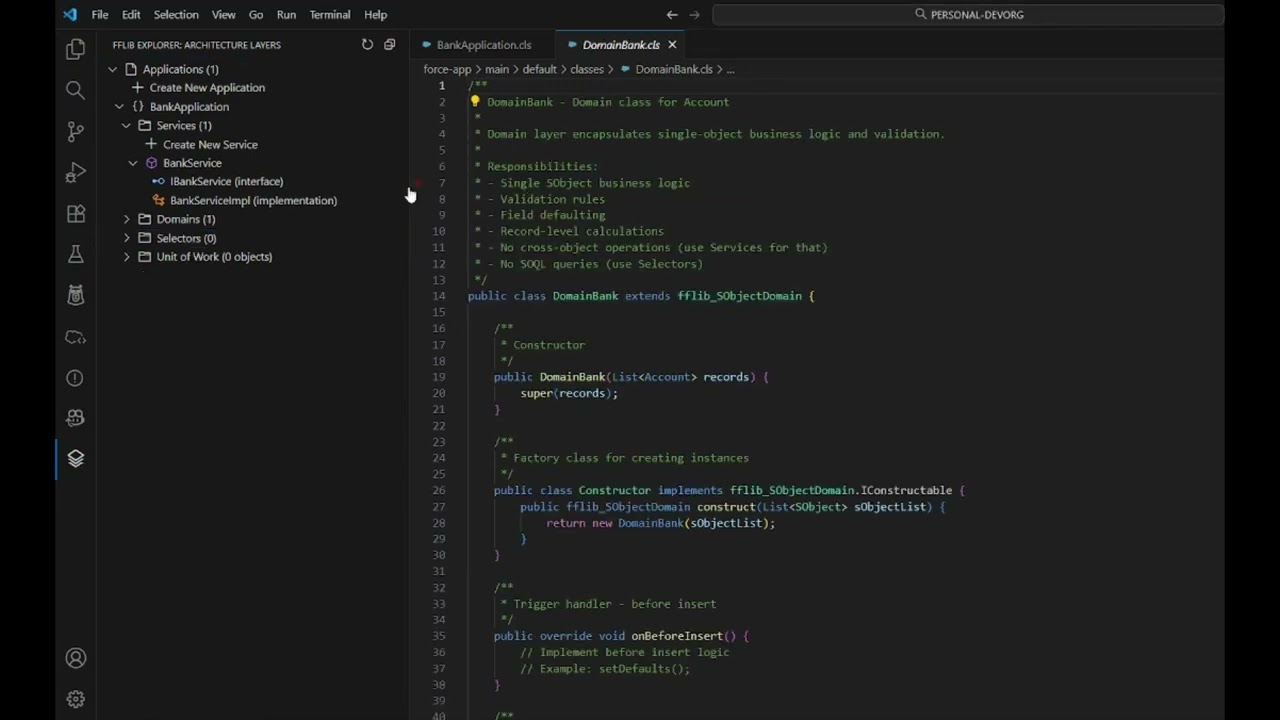This screenshot has height=720, width=1280.
Task: Open the robot agent icon in activity bar
Action: [75, 418]
